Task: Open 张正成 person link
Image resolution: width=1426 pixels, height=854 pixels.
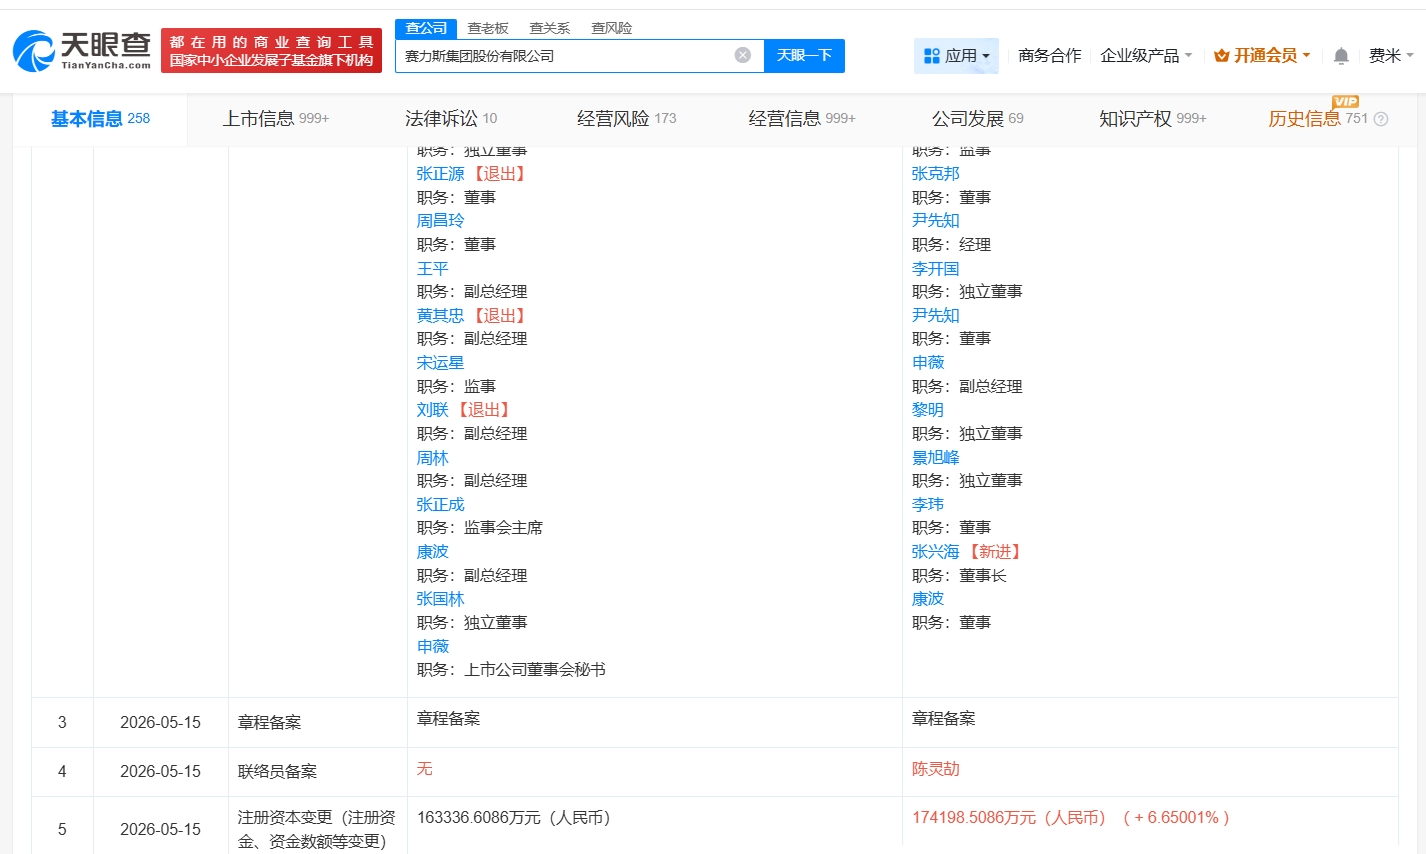Action: tap(440, 505)
